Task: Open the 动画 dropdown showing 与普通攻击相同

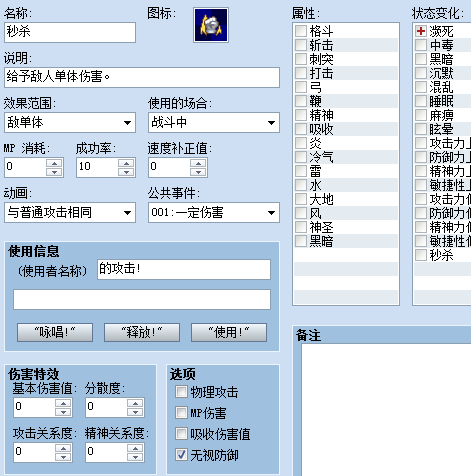Action: [70, 212]
